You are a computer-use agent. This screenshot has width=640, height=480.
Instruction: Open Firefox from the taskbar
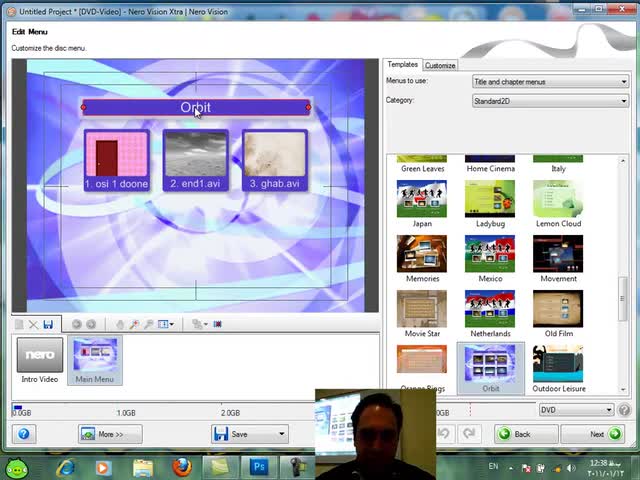(182, 467)
